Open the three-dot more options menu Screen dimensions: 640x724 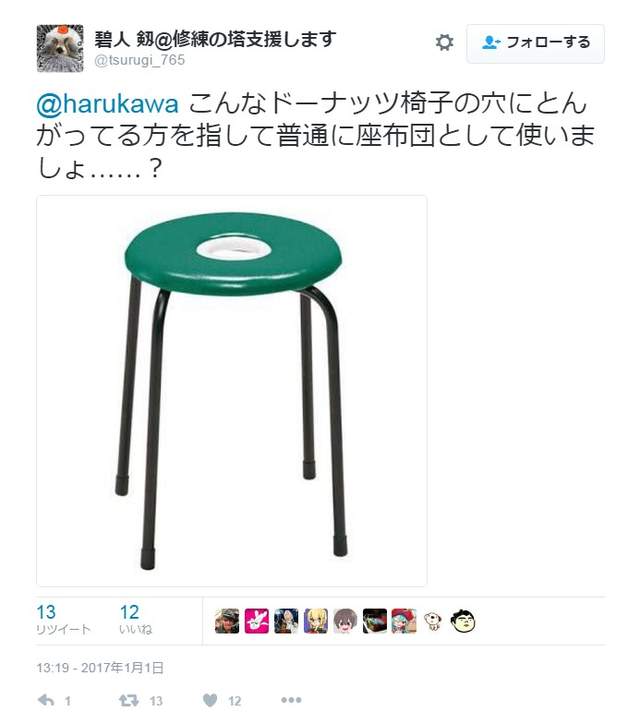[291, 700]
